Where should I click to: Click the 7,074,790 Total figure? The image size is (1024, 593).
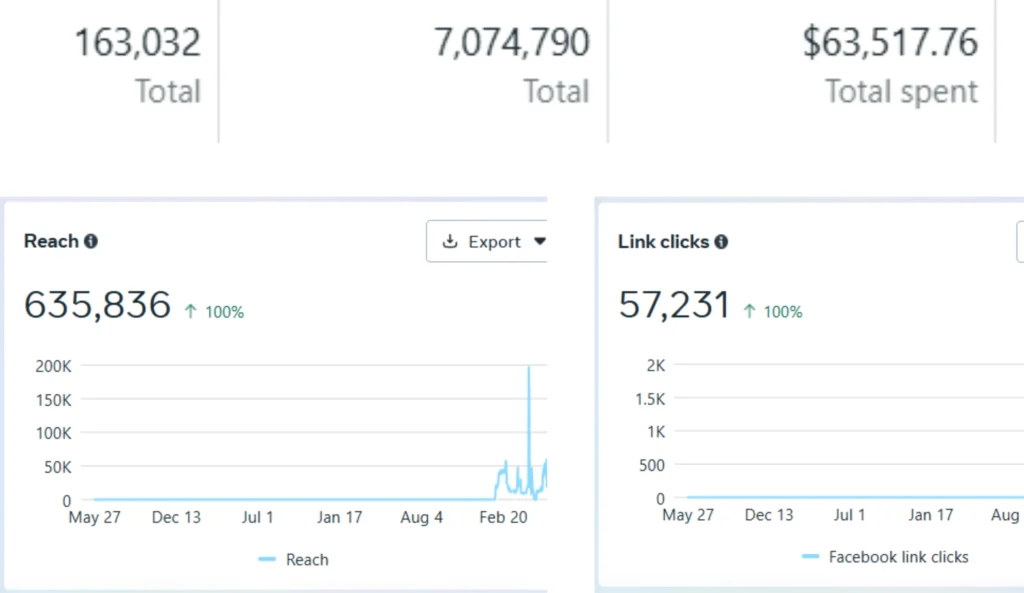[511, 43]
